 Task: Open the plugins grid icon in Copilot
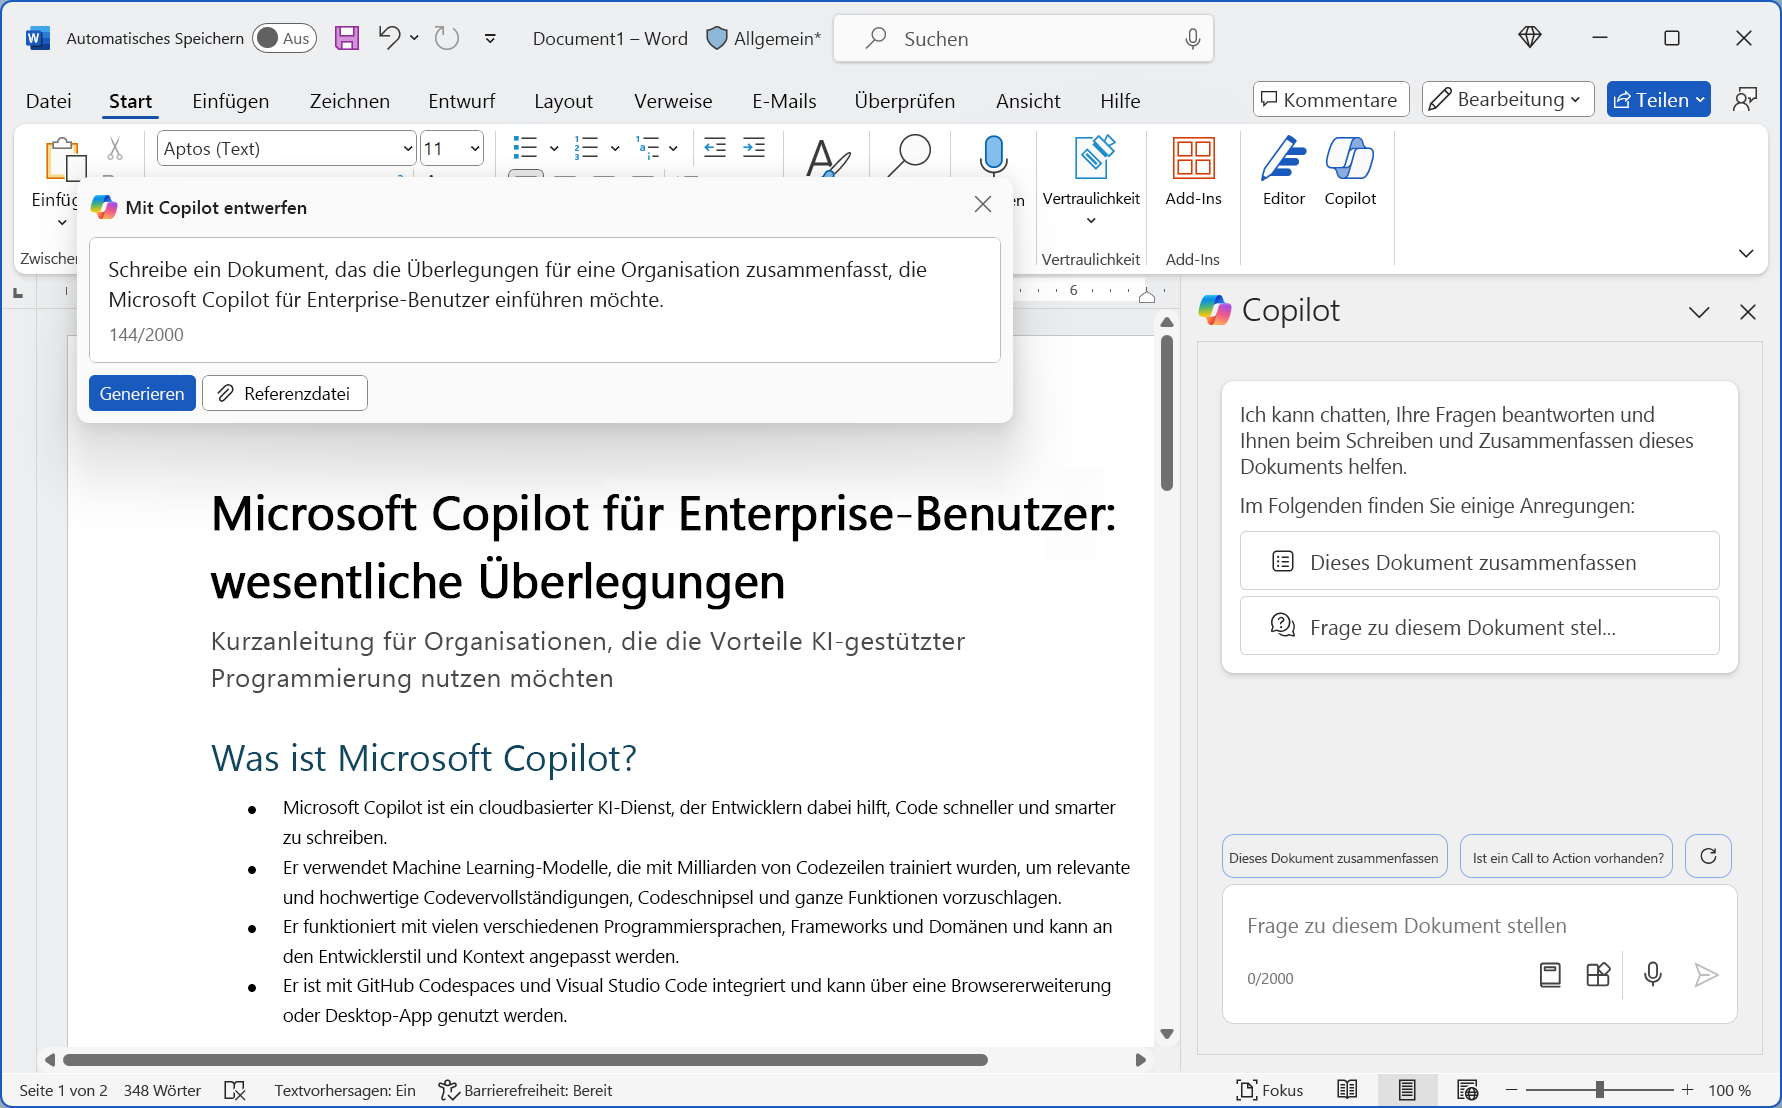pos(1598,974)
